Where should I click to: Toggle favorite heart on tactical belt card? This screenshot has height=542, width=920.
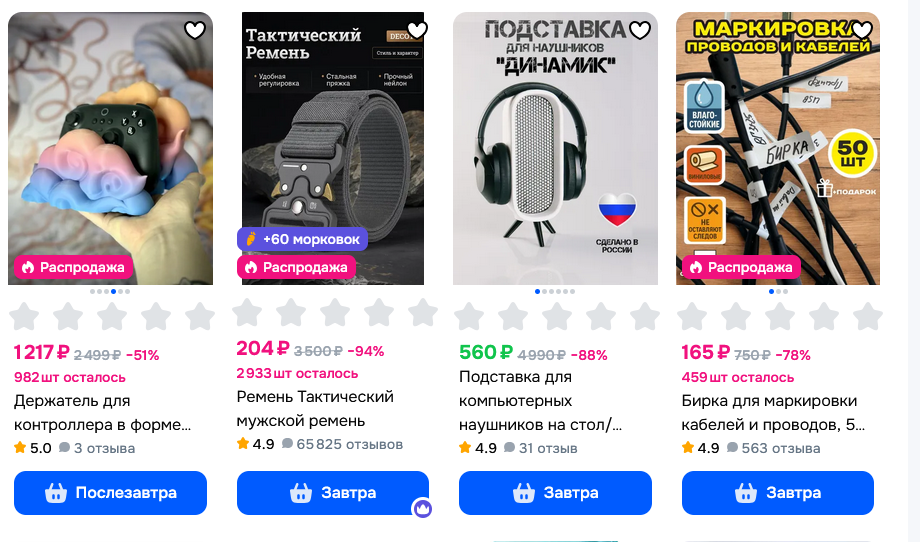point(417,30)
